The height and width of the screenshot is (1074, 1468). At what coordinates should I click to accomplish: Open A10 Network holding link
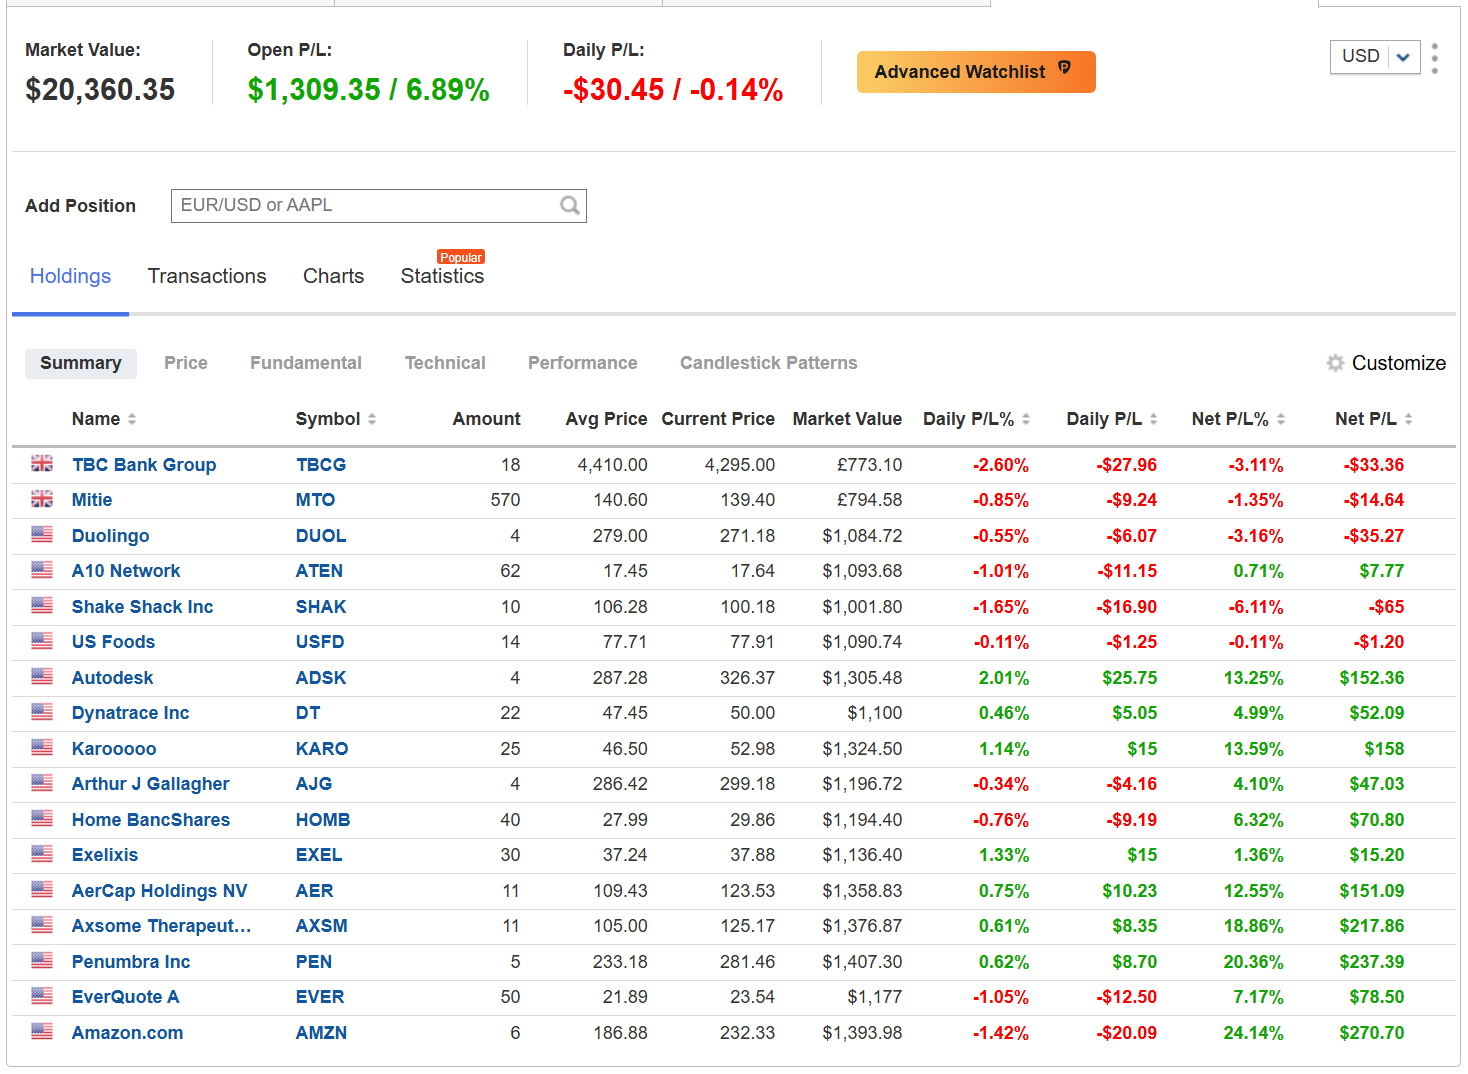pyautogui.click(x=126, y=571)
